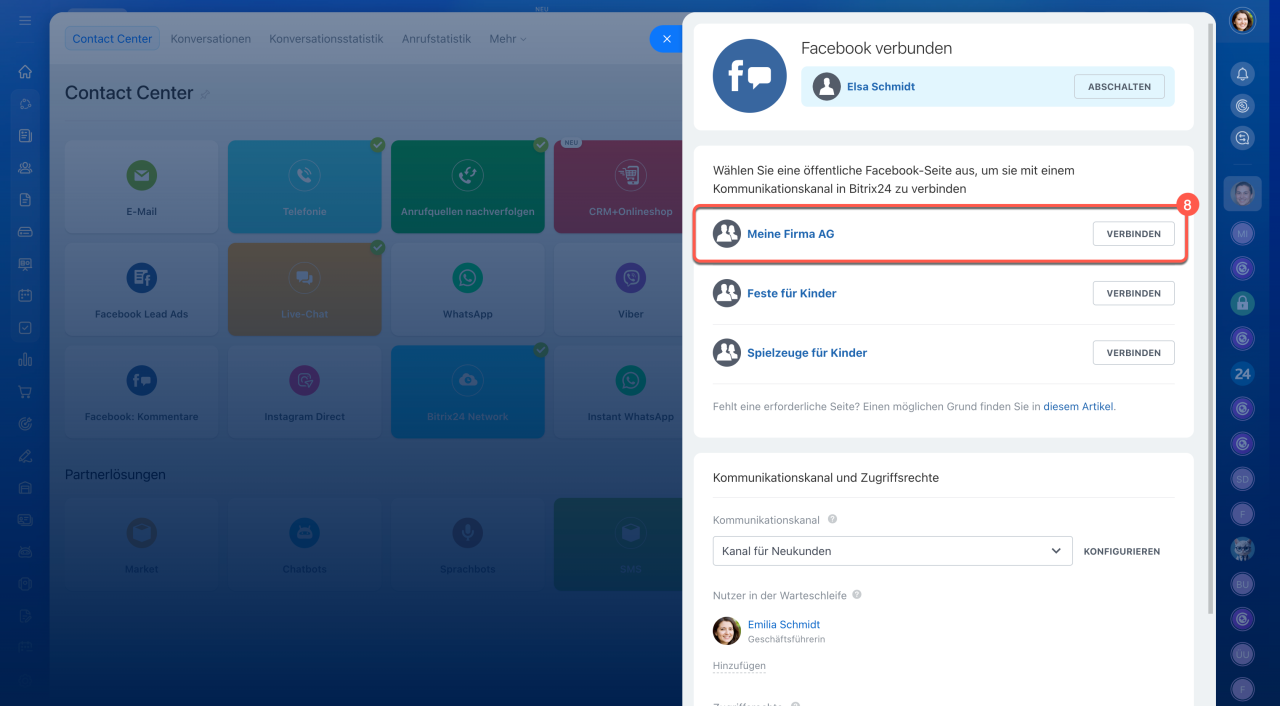Open Facebook: Kommentare tile
This screenshot has width=1280, height=706.
tap(141, 392)
